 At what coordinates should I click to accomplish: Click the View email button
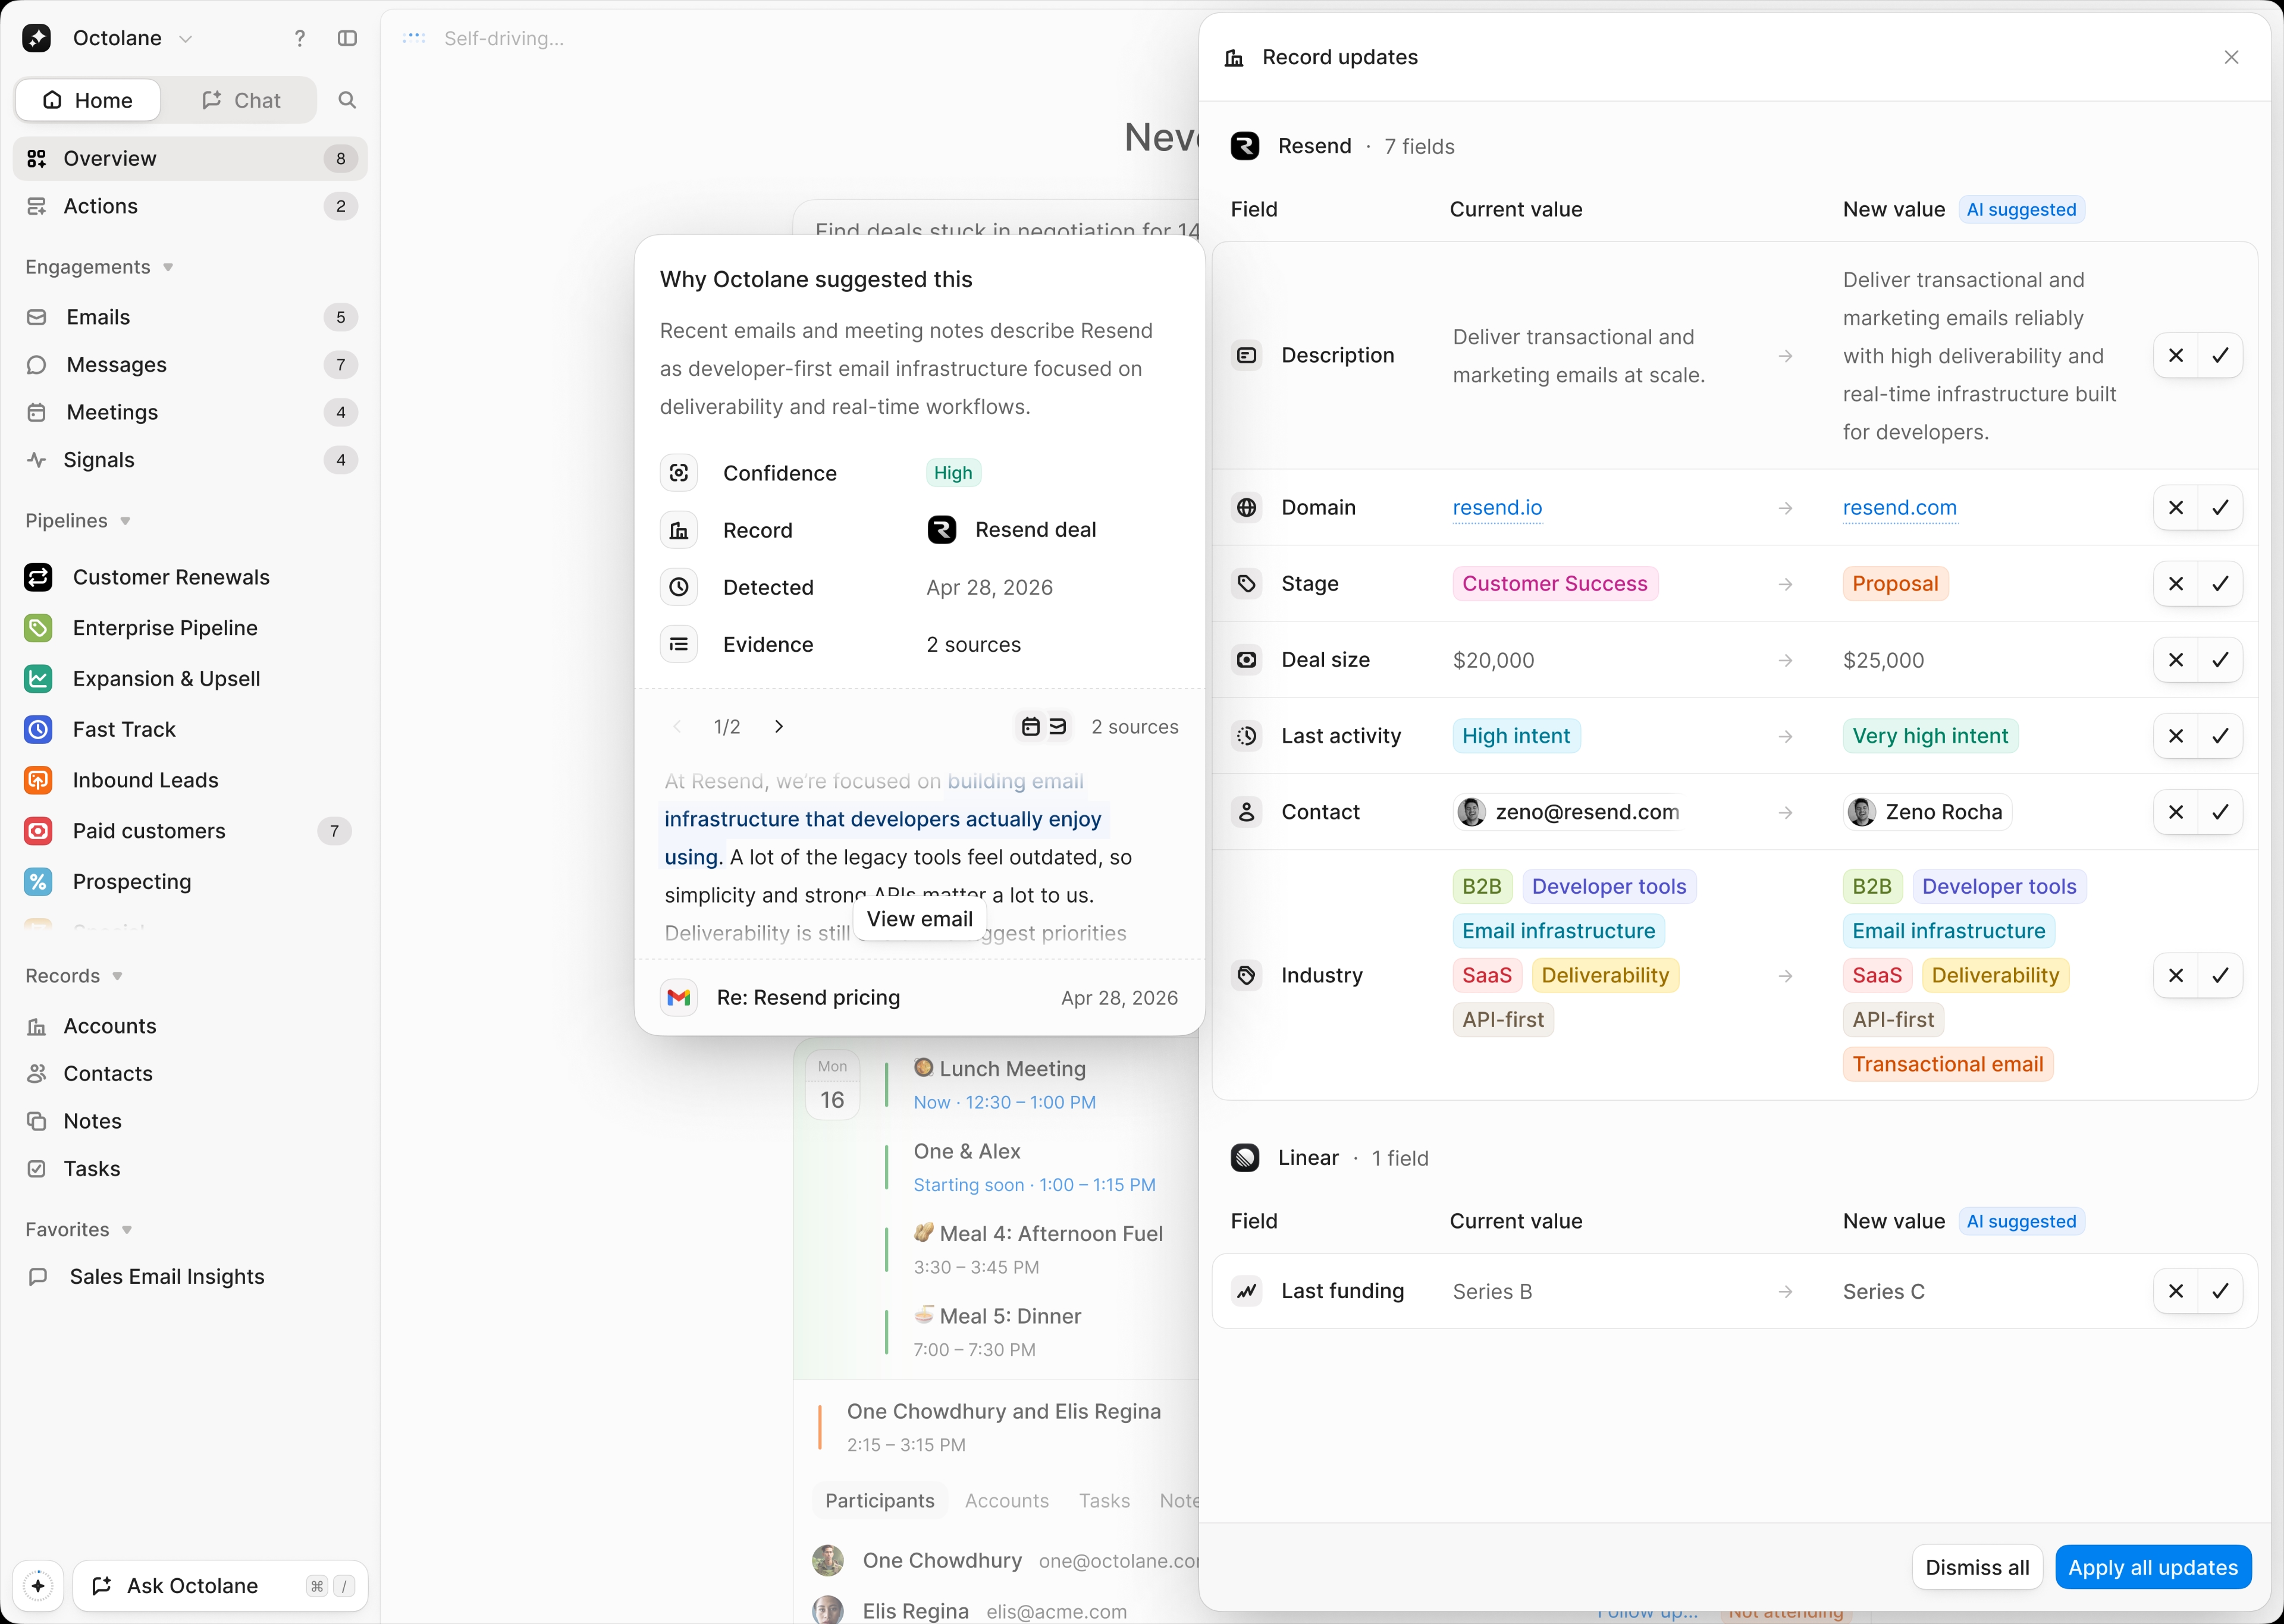[920, 919]
